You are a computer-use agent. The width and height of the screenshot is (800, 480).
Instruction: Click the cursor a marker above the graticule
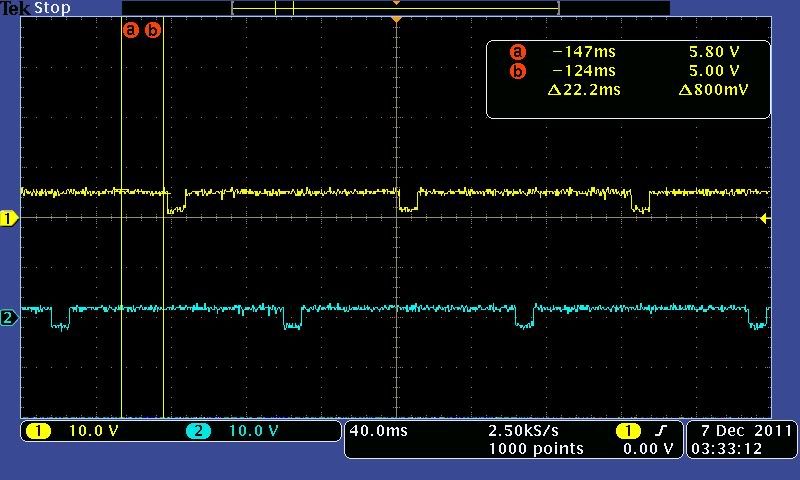tap(130, 30)
